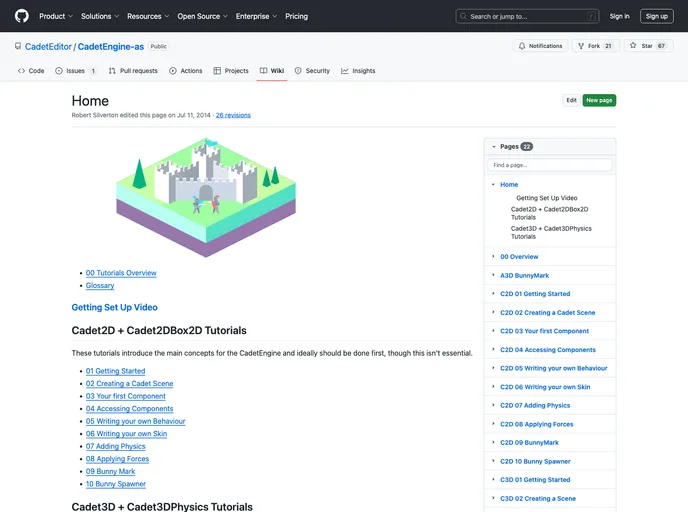The image size is (688, 512).
Task: Click the Issues circle icon
Action: pyautogui.click(x=59, y=71)
